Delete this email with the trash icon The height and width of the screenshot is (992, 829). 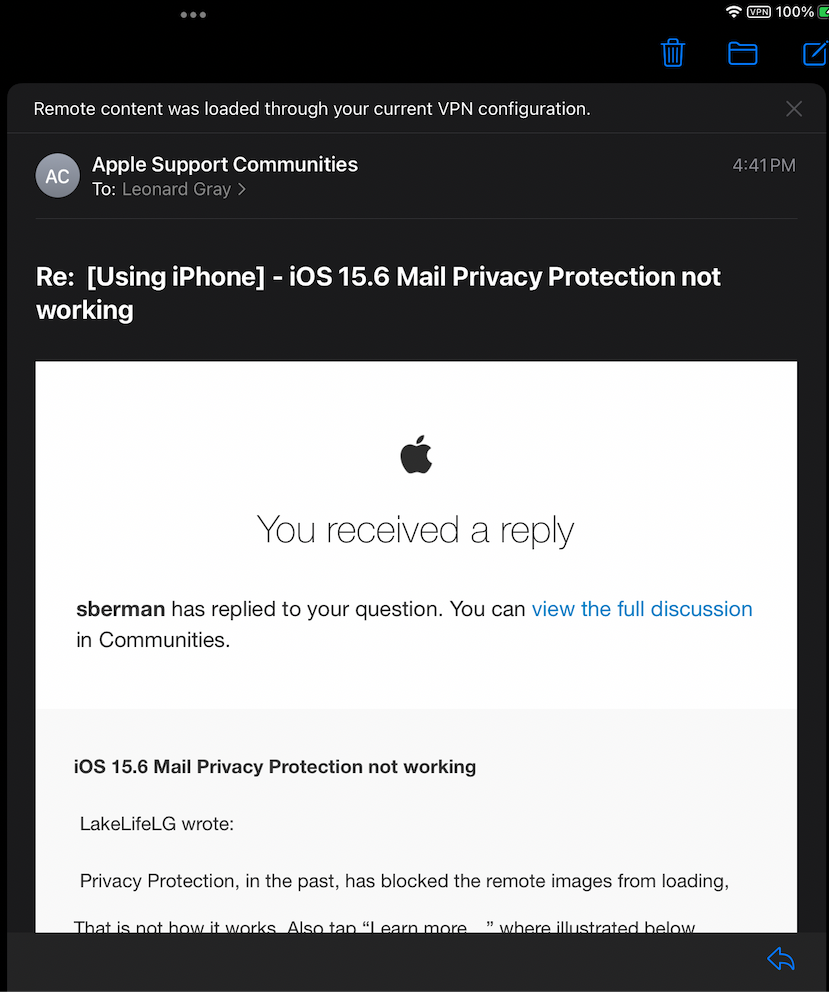[x=673, y=53]
